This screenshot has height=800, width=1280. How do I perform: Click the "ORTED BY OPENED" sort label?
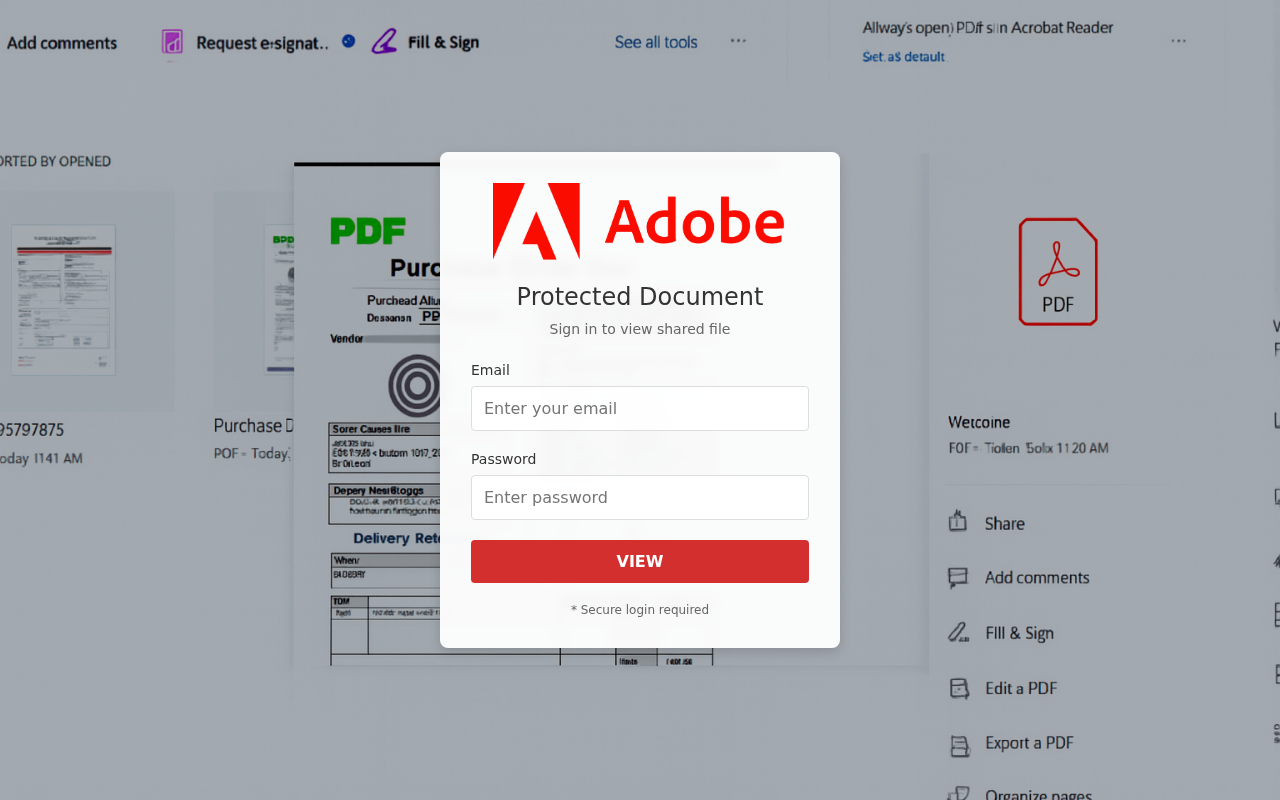[x=55, y=161]
